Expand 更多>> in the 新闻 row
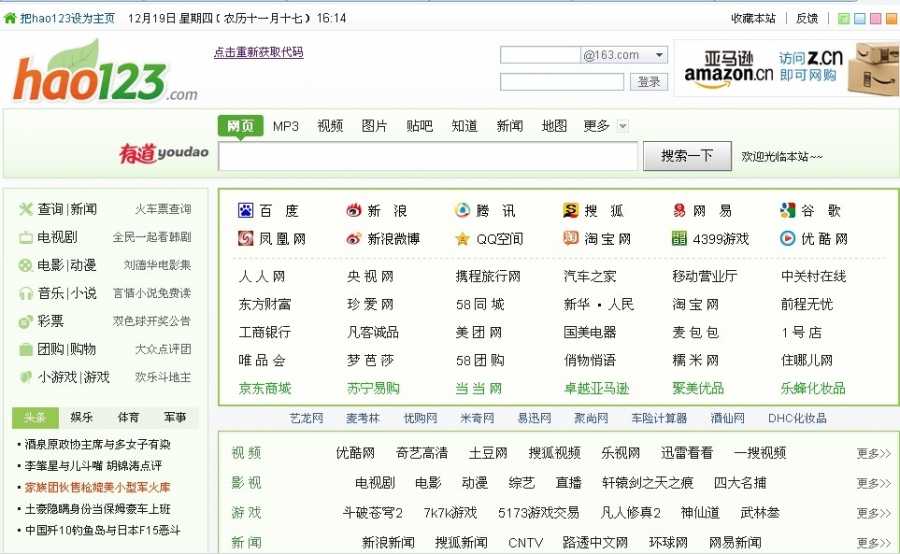Image resolution: width=900 pixels, height=554 pixels. coord(874,543)
